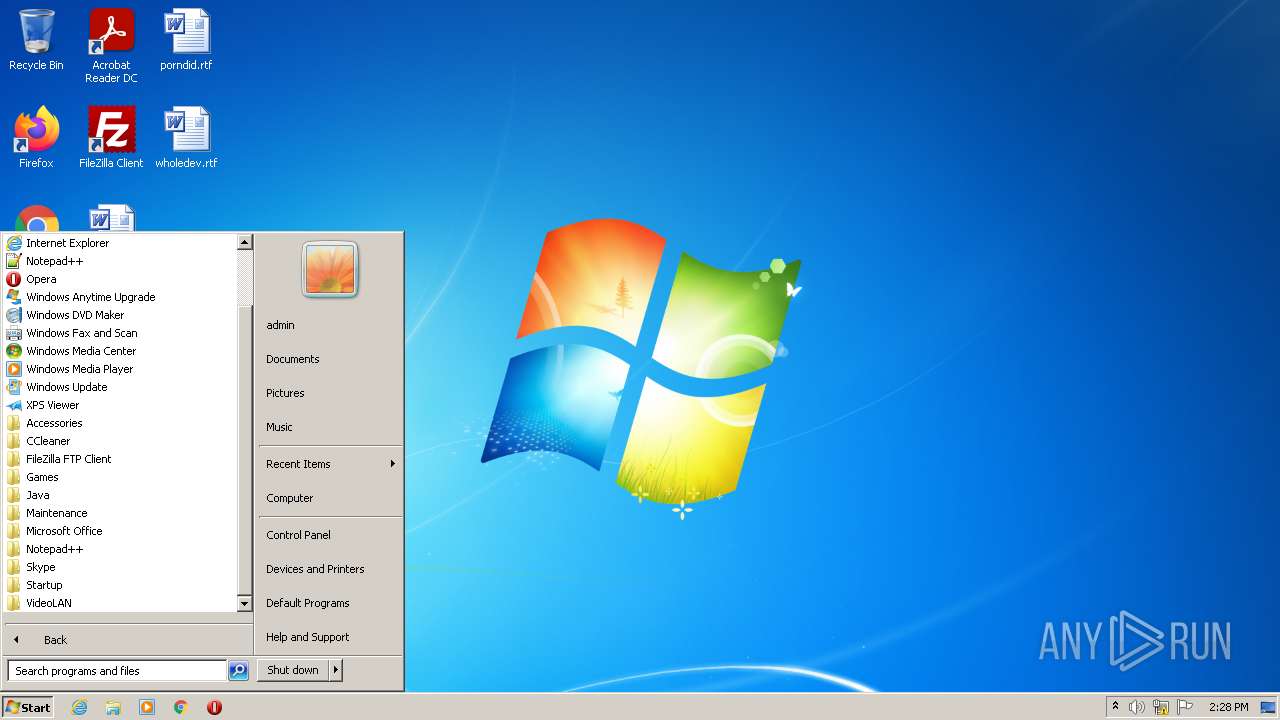Image resolution: width=1280 pixels, height=720 pixels.
Task: Expand the Games folder
Action: 120,477
